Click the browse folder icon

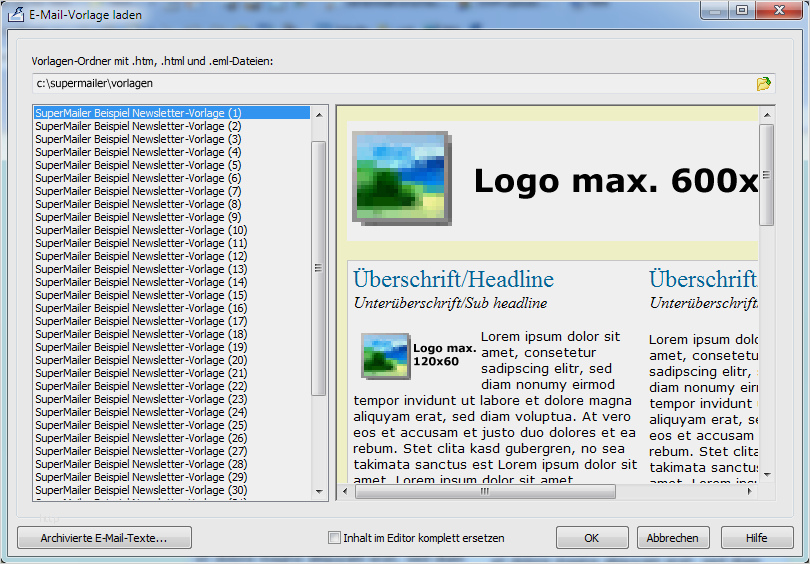point(764,84)
